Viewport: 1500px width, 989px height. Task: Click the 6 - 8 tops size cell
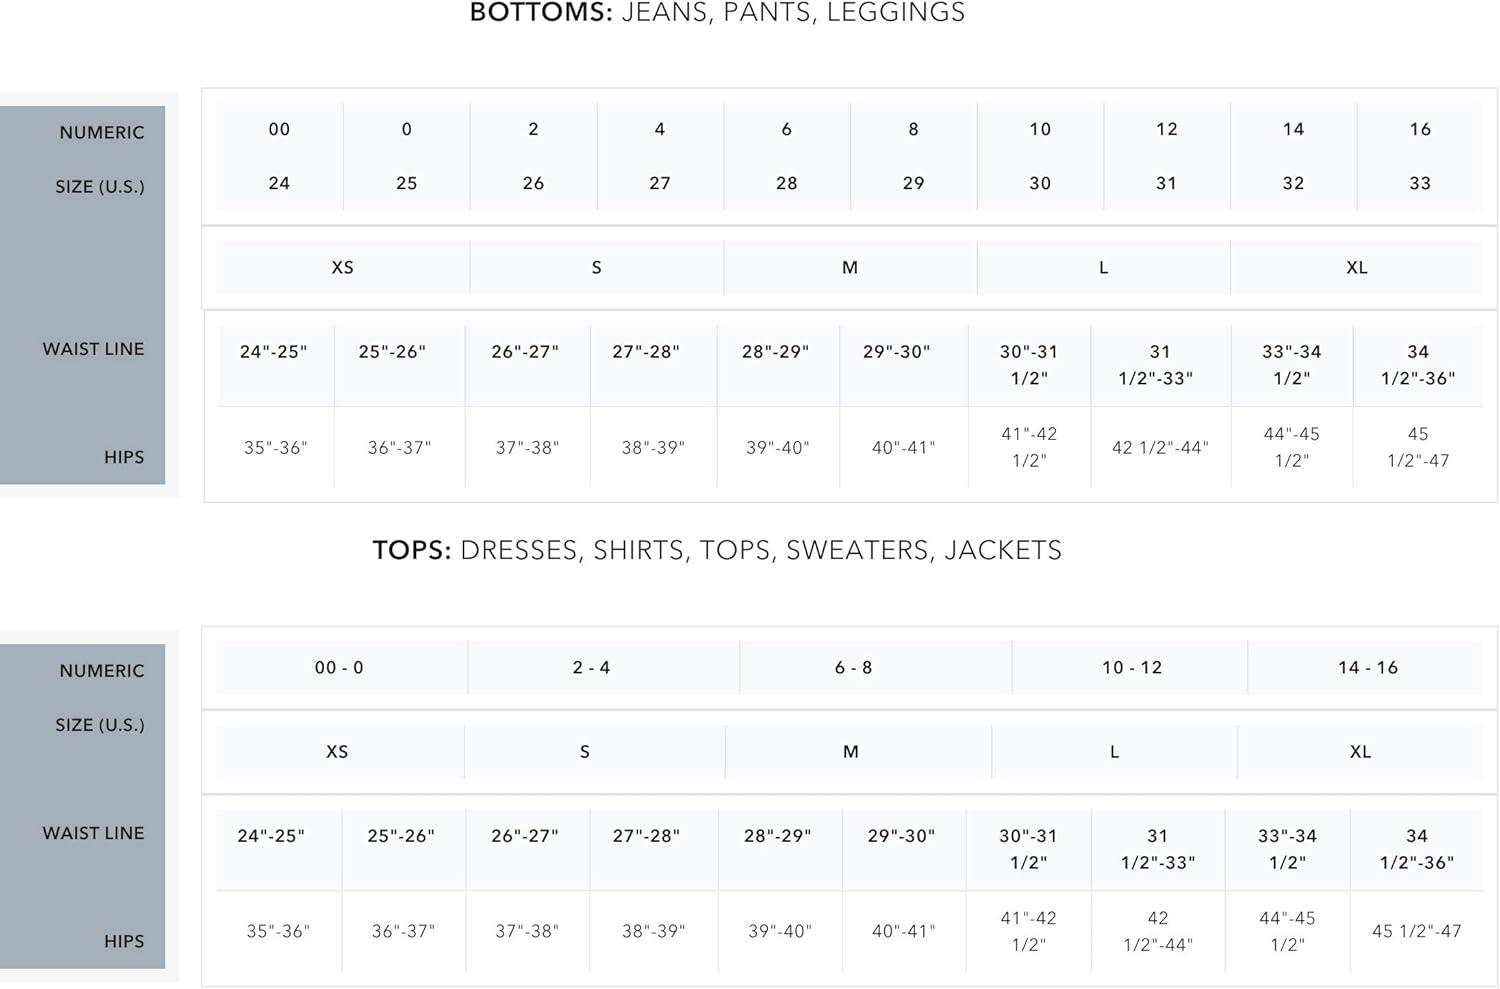click(853, 668)
